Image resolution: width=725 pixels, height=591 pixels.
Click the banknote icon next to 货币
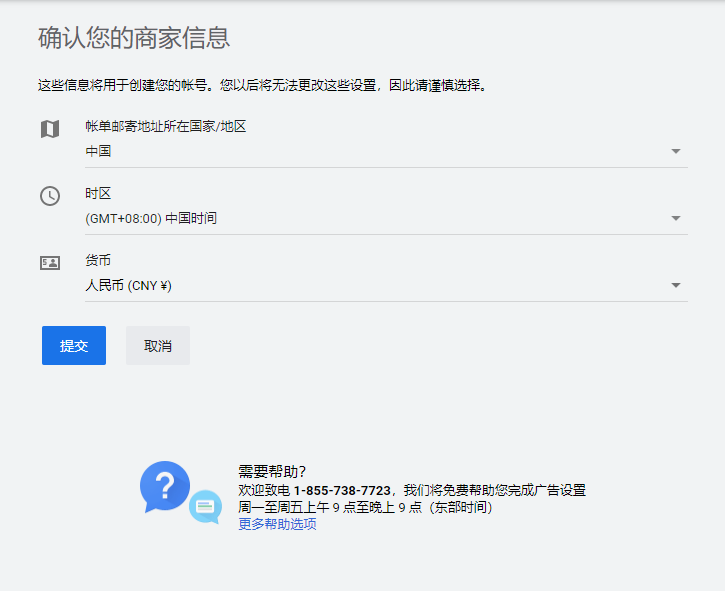click(x=50, y=263)
